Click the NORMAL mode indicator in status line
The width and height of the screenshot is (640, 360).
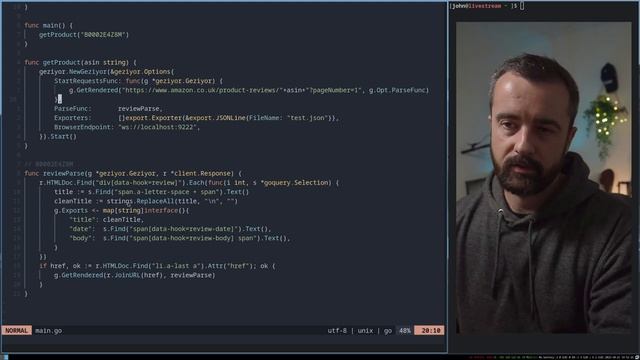pyautogui.click(x=16, y=331)
